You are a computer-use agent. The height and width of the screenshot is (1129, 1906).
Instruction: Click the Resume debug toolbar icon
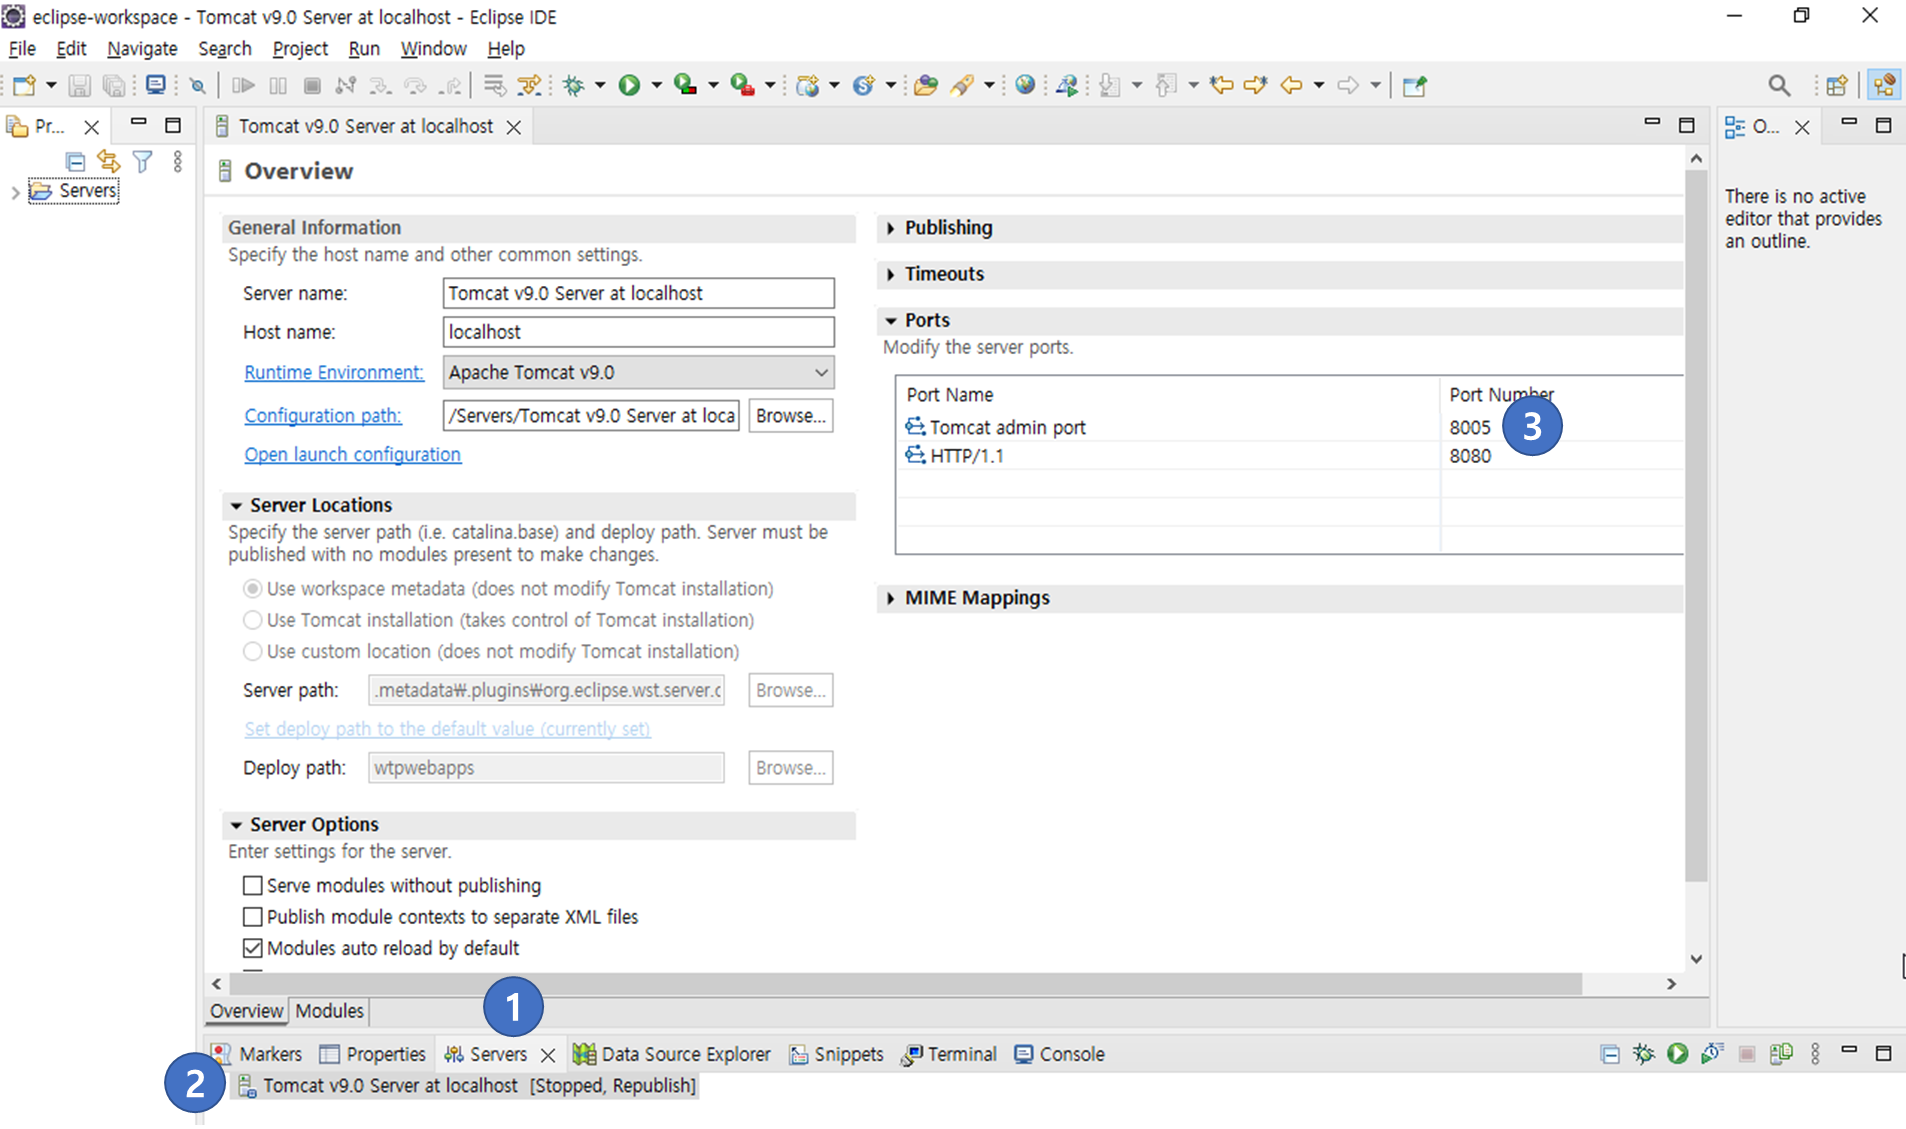243,86
